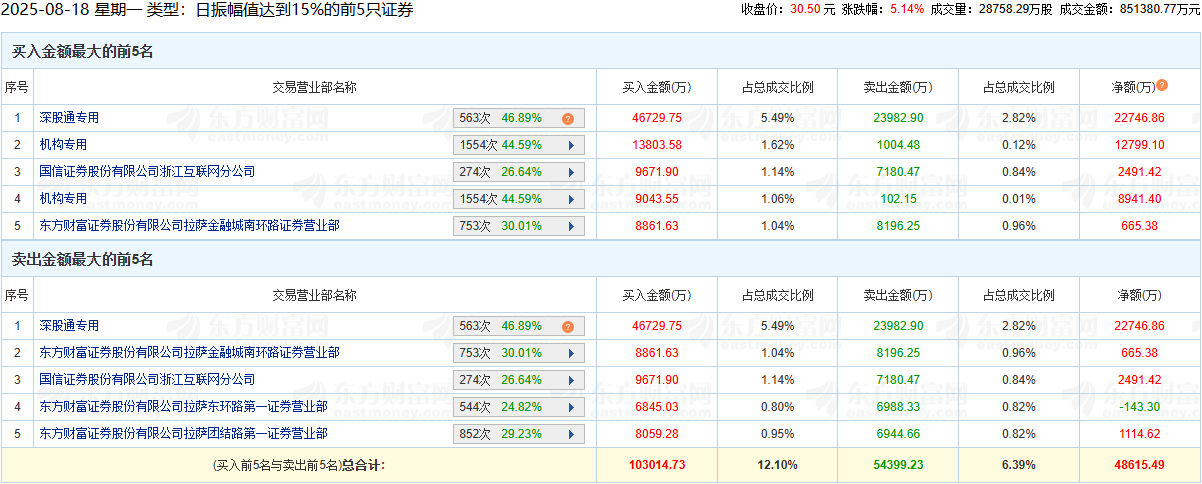The height and width of the screenshot is (484, 1202).
Task: Expand 753次 30.01% badge in buy table
Action: coord(571,226)
